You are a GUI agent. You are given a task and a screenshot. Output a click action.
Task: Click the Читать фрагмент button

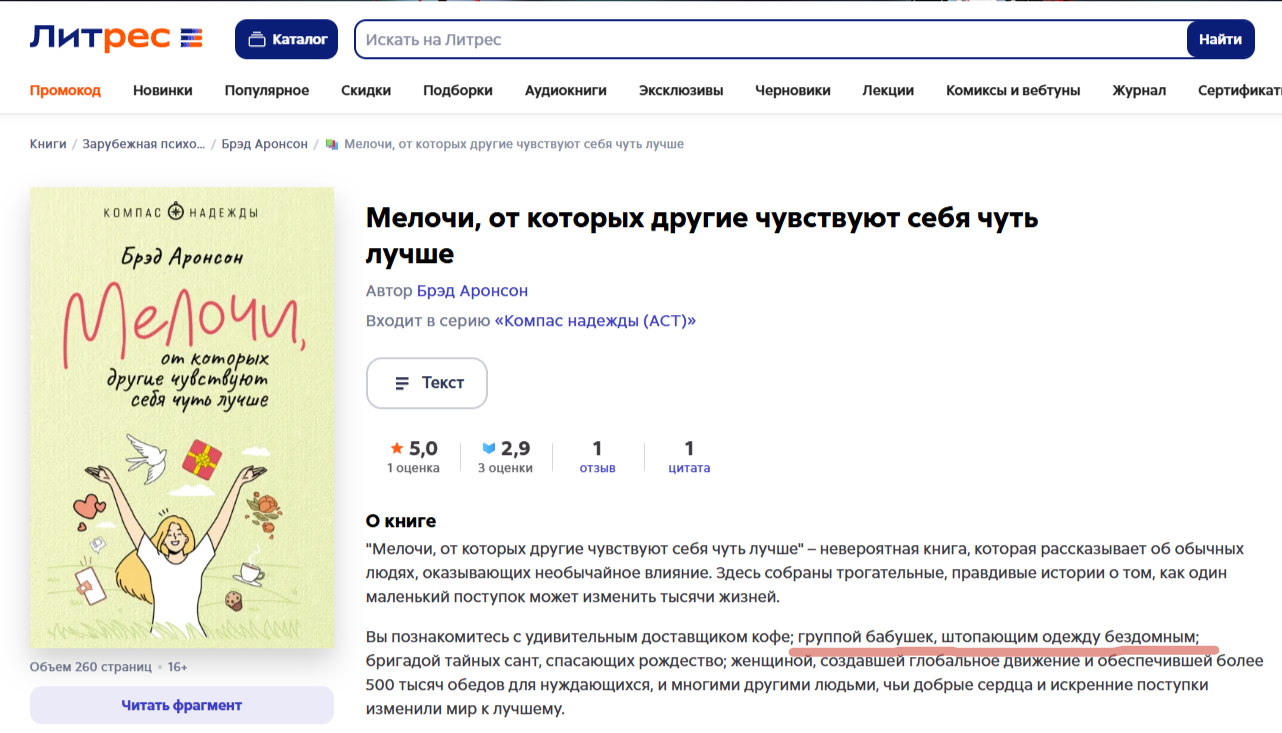coord(182,705)
